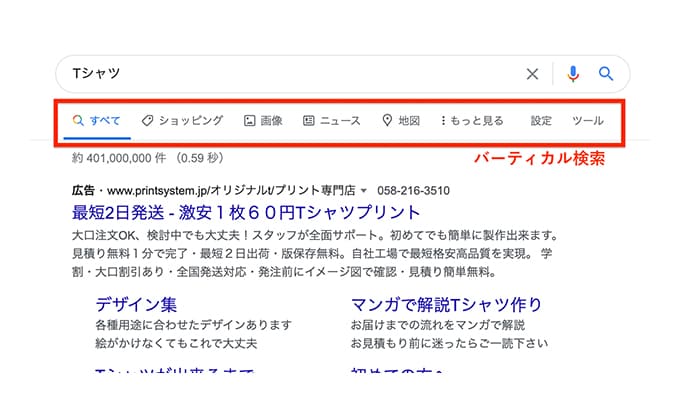
Task: Open the 地図 tab
Action: tap(401, 121)
